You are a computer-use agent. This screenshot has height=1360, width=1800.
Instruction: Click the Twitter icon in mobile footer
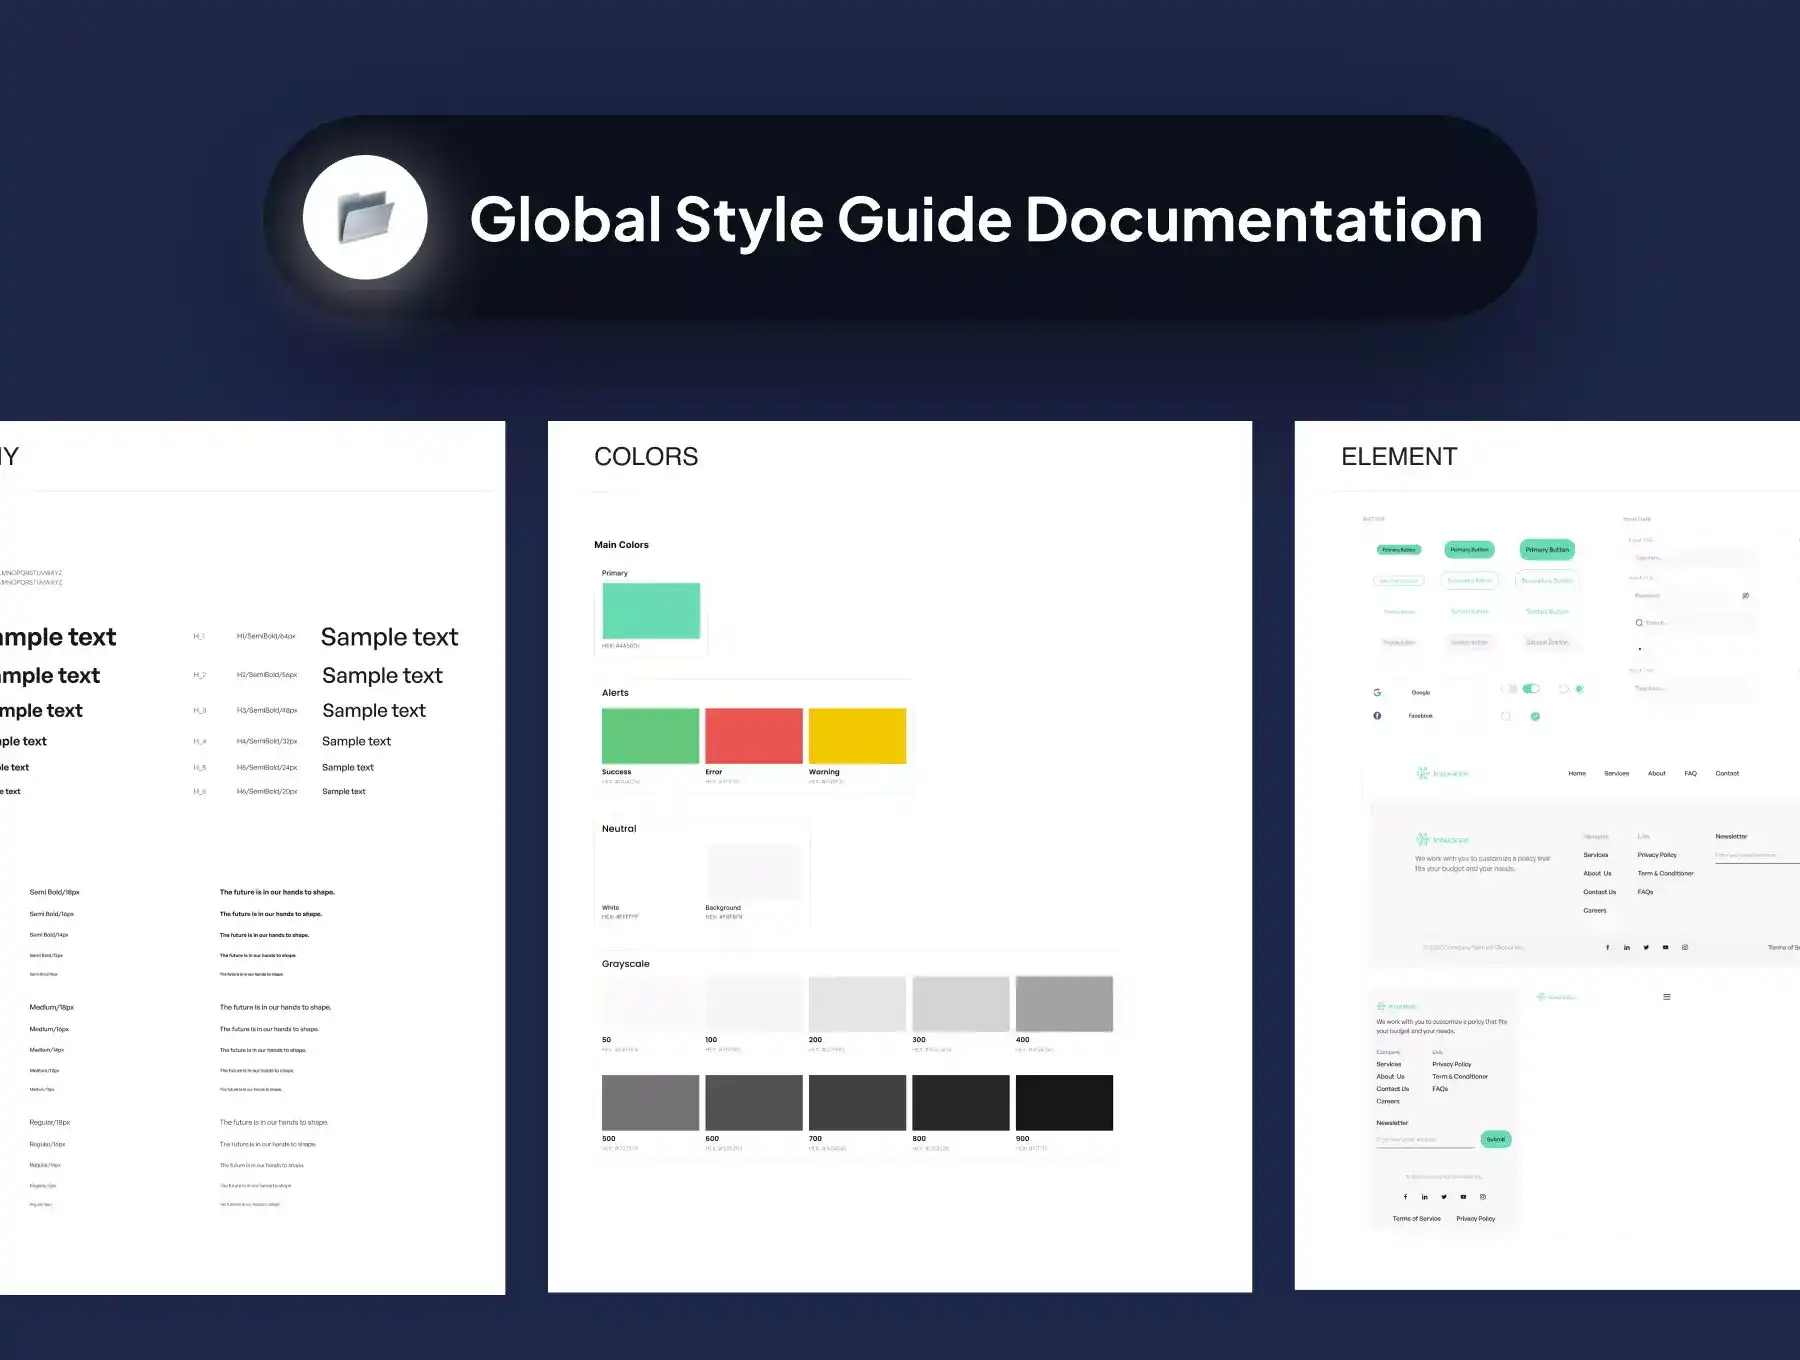[1444, 1197]
